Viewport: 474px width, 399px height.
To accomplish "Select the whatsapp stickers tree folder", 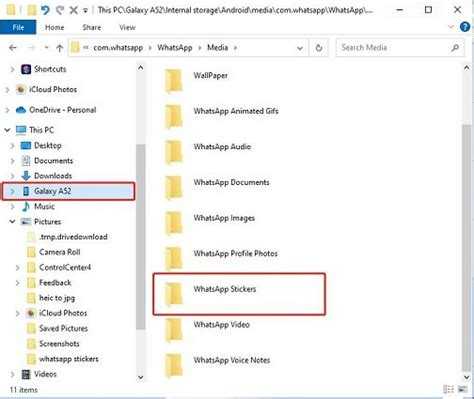I will click(69, 359).
